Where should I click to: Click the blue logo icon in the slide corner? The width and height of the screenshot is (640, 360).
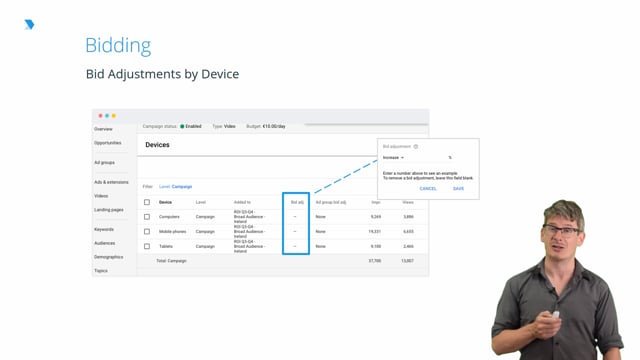coord(29,24)
